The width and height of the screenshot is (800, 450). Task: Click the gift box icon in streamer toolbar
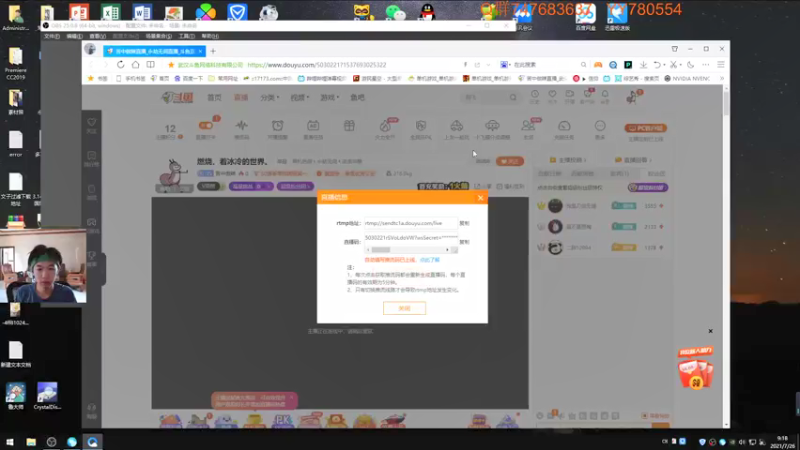point(349,126)
